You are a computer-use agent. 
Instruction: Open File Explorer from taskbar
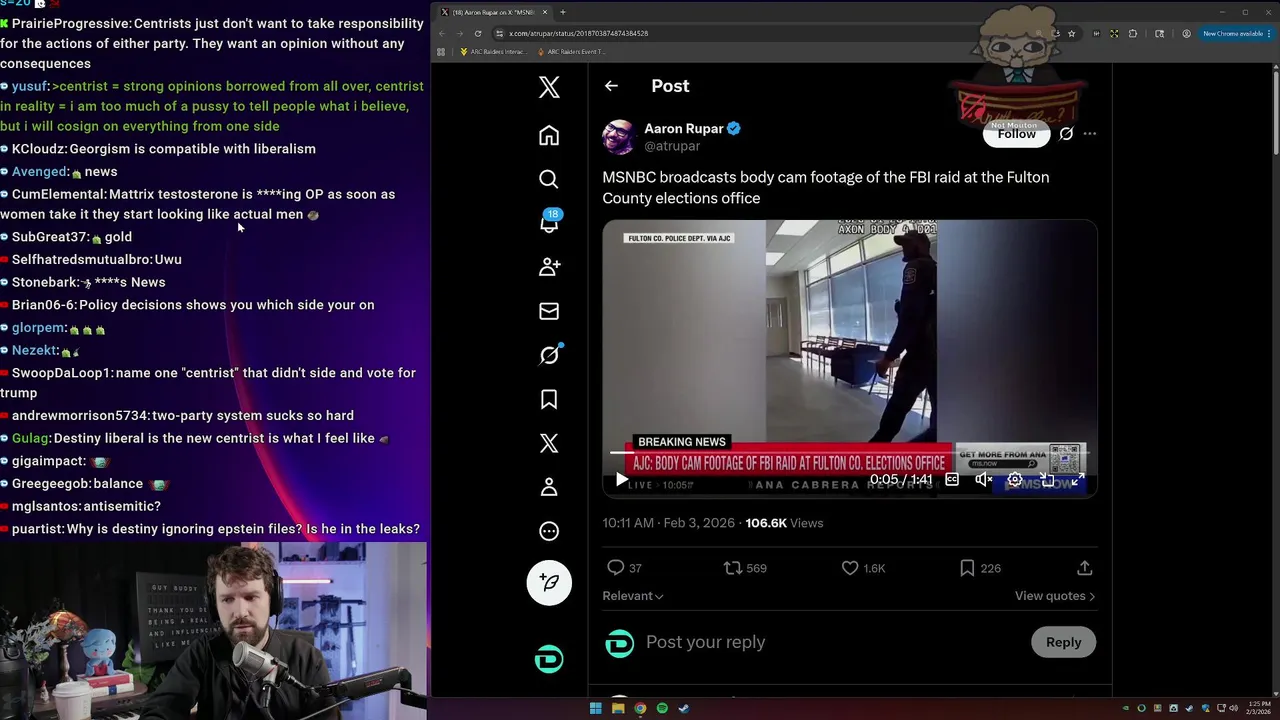[x=618, y=708]
